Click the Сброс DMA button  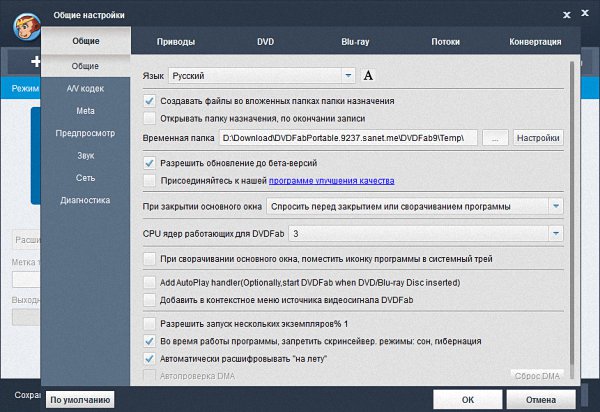(537, 376)
